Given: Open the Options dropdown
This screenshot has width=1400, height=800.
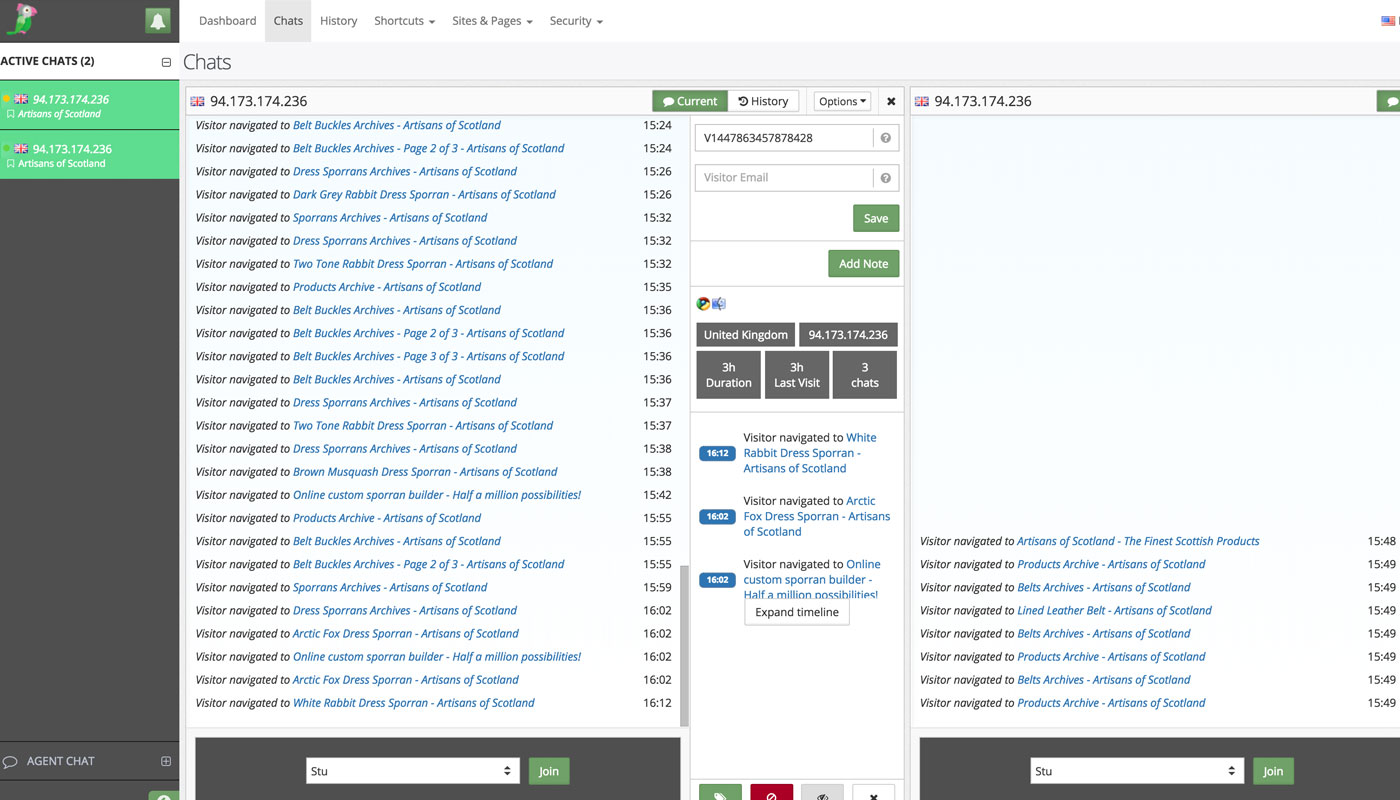Looking at the screenshot, I should click(842, 101).
